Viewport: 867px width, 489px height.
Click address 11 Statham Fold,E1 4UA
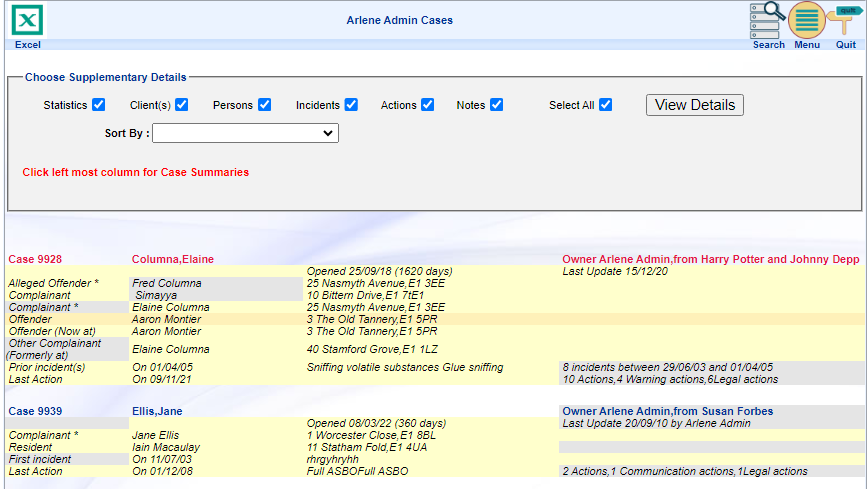367,448
